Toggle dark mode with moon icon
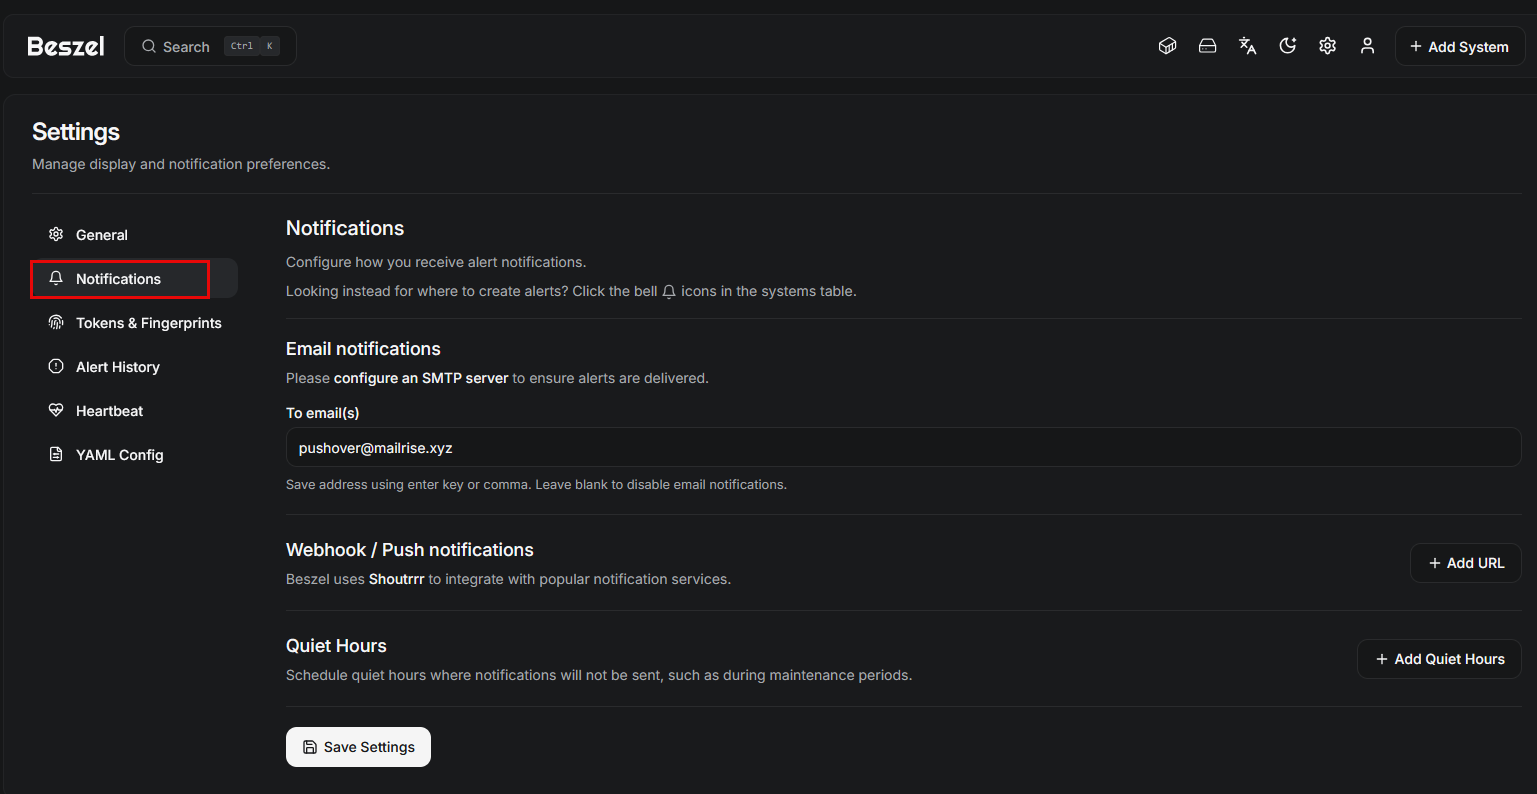 tap(1287, 46)
